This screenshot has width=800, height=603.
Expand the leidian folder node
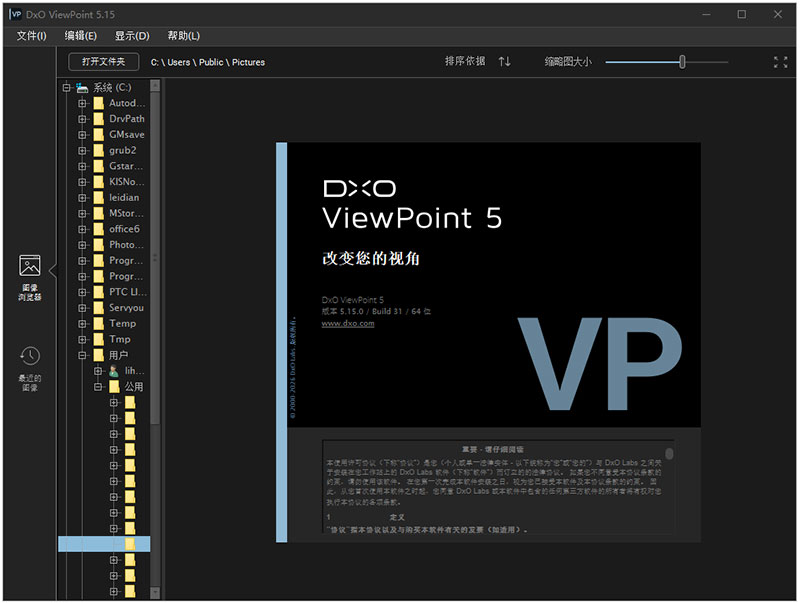[82, 198]
